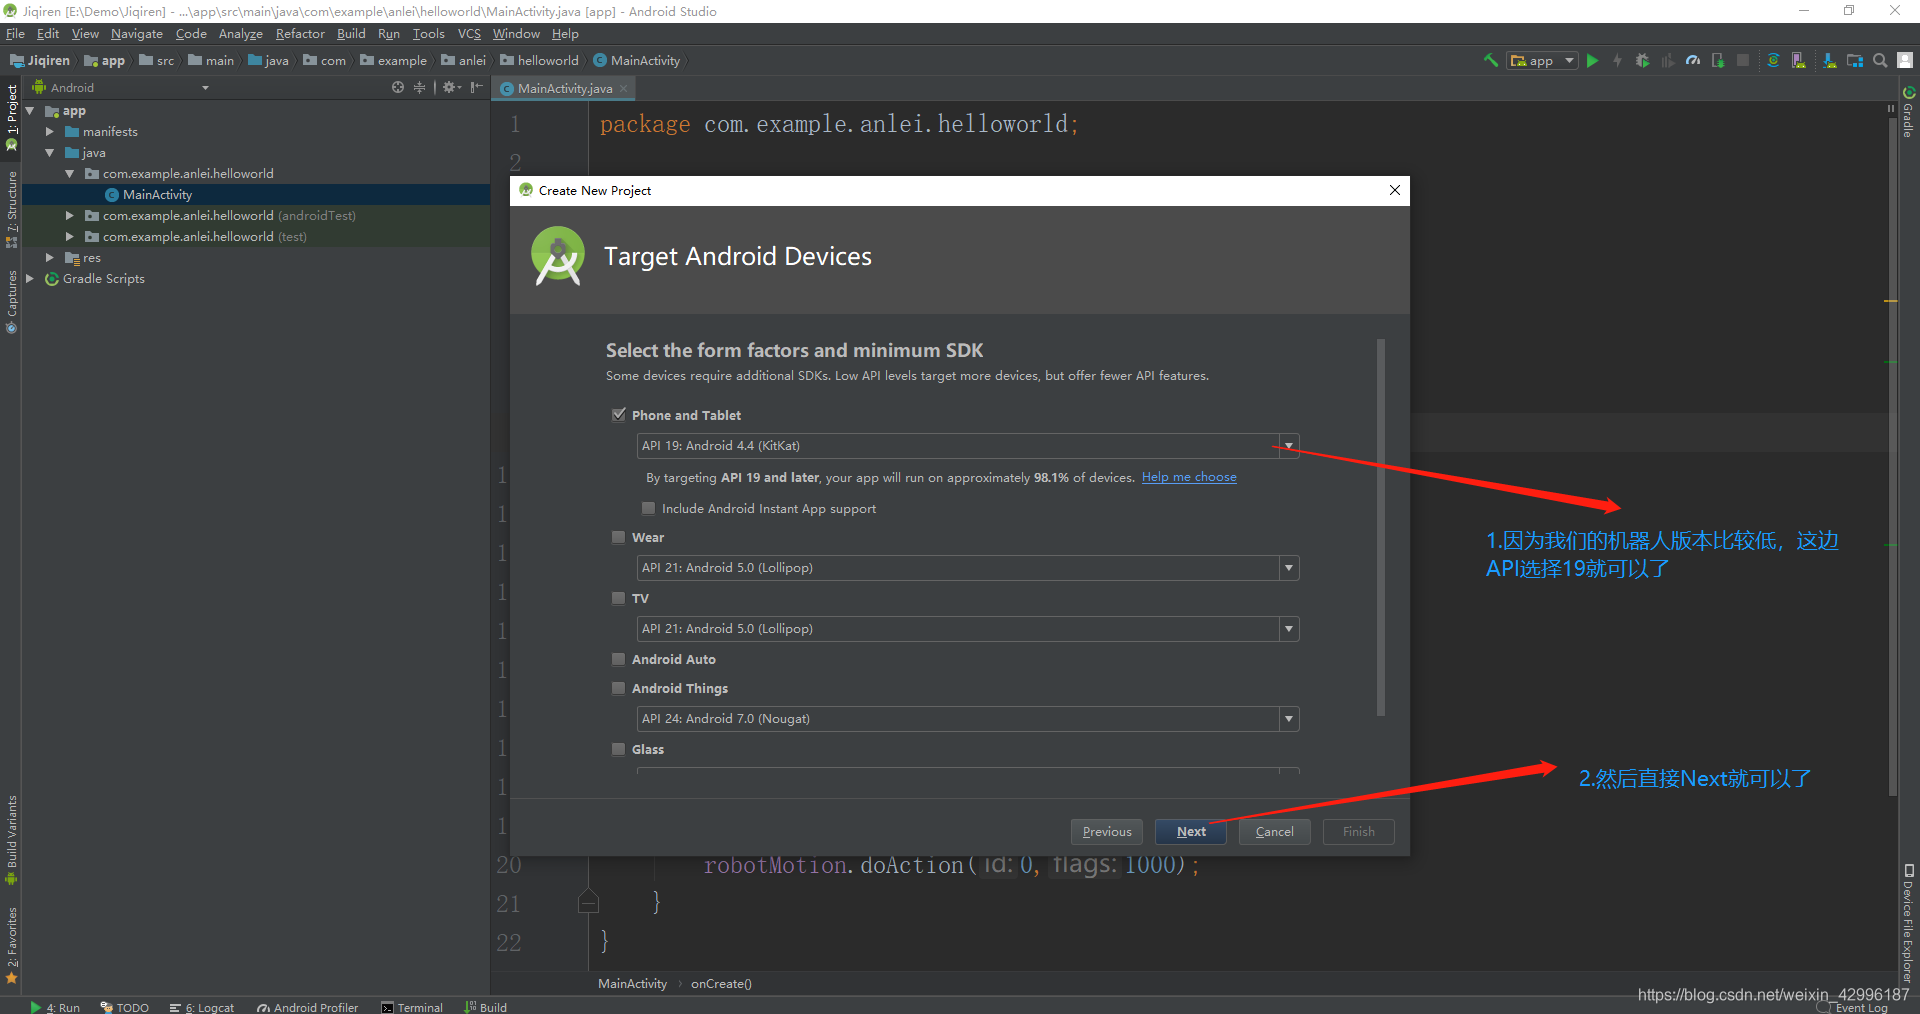Open the app run configuration dropdown
The image size is (1920, 1014).
pyautogui.click(x=1543, y=60)
